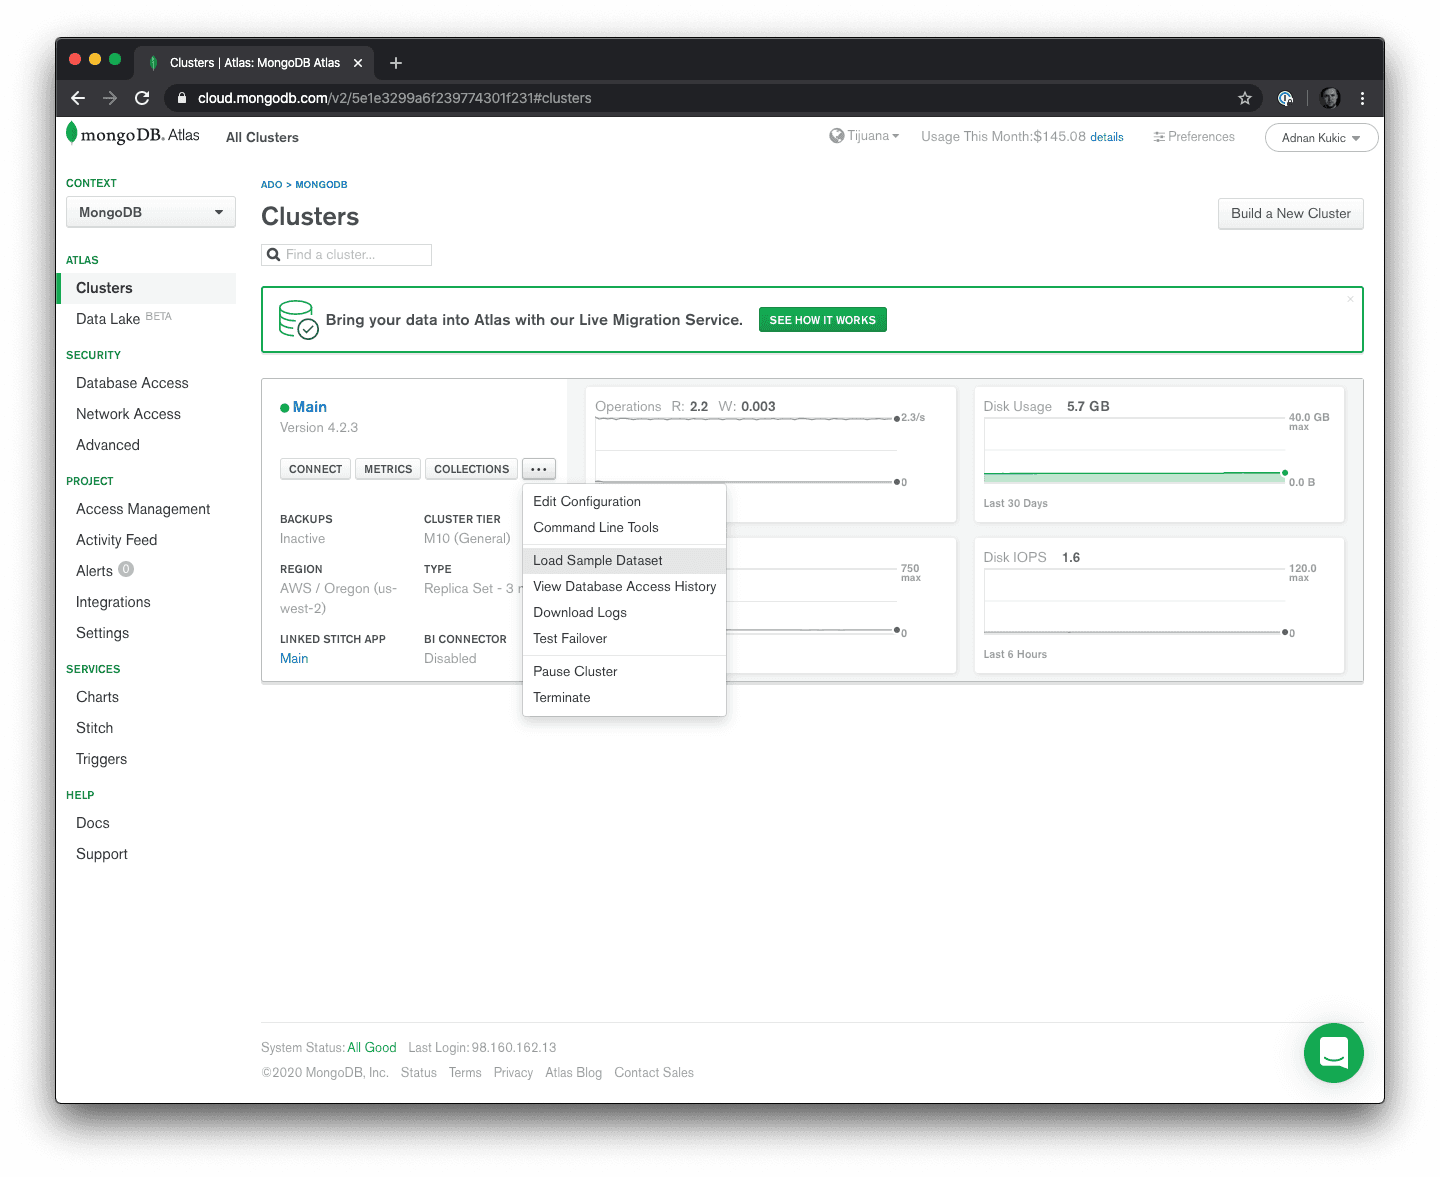The image size is (1440, 1177).
Task: Go to Network Access in sidebar
Action: point(128,414)
